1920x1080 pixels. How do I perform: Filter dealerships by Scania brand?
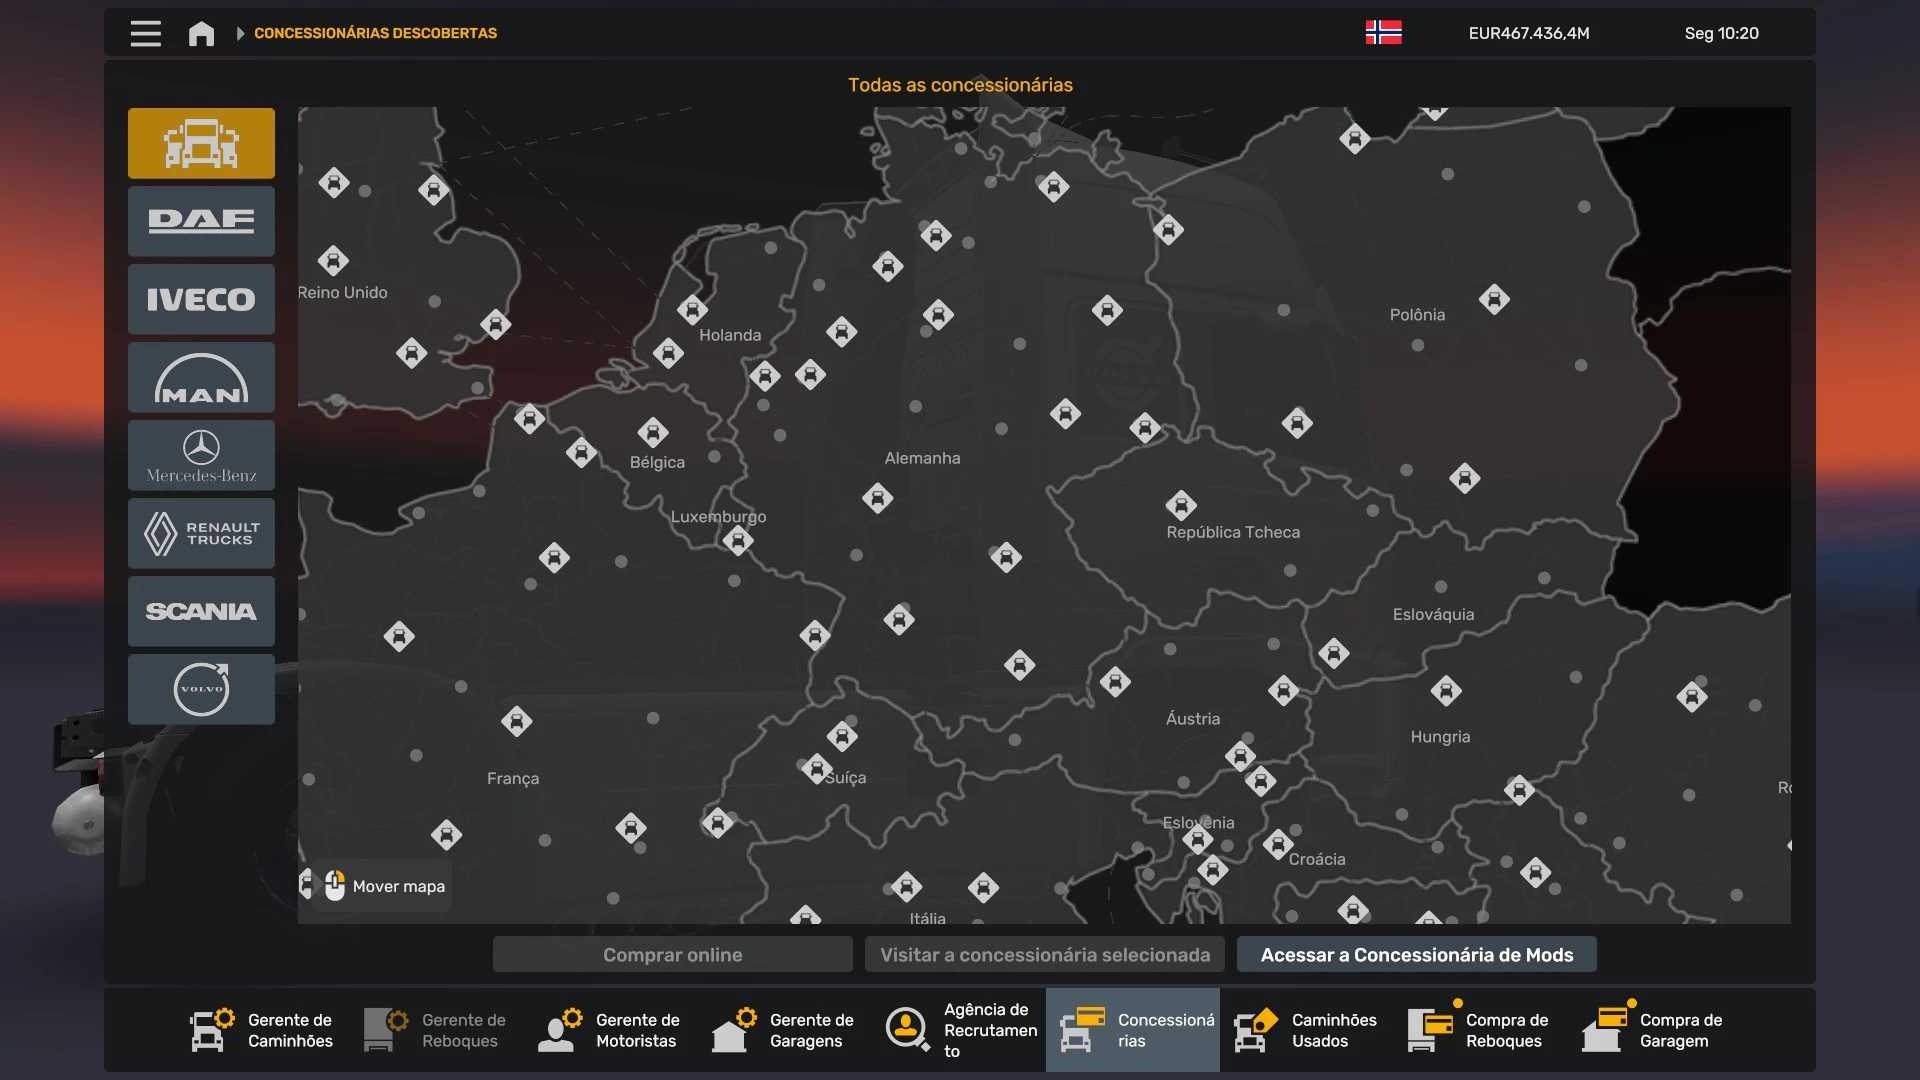pyautogui.click(x=201, y=611)
